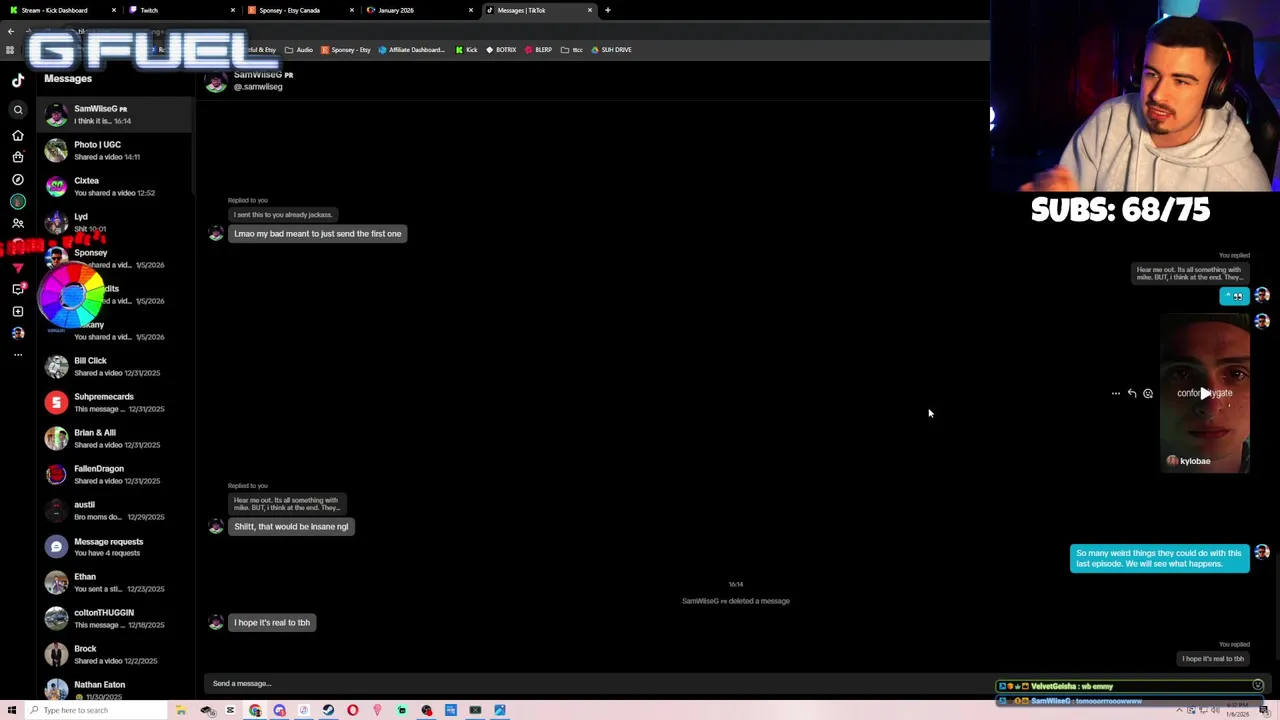Open the Sponsey - Etsy bookmark
1280x720 pixels.
click(345, 50)
